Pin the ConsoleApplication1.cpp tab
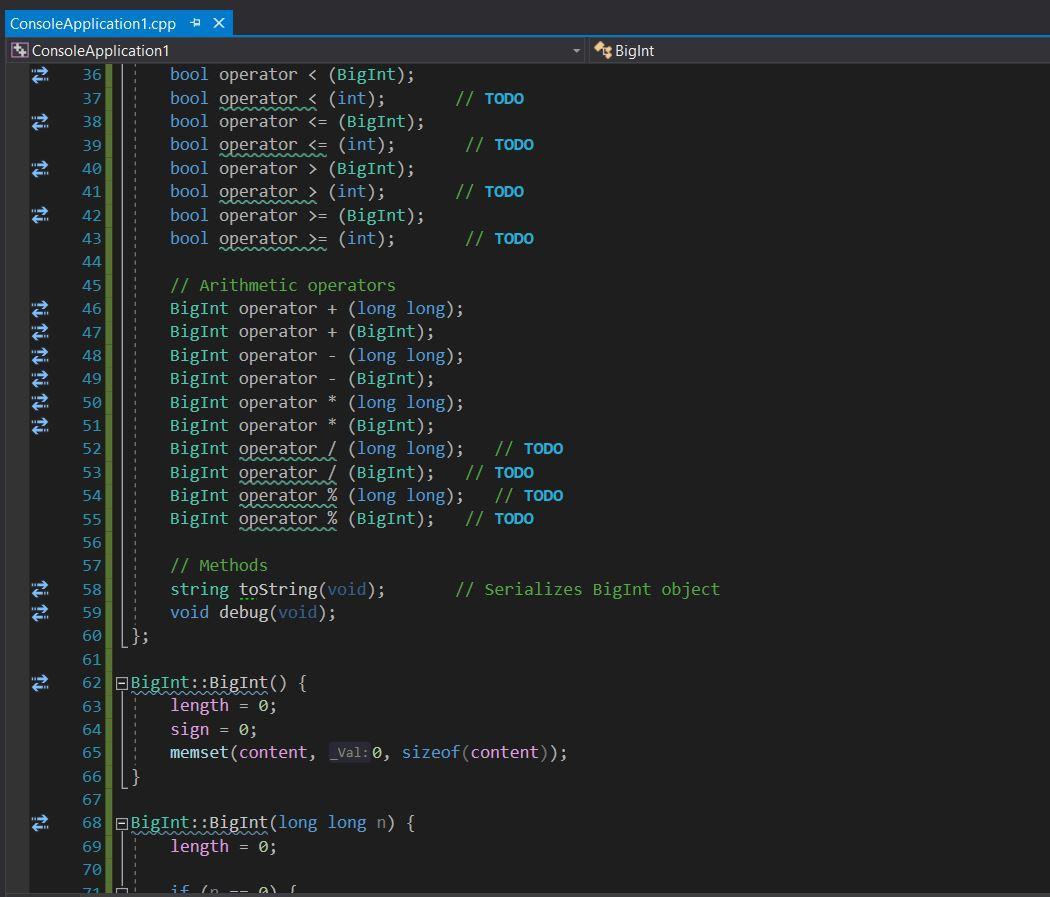The image size is (1050, 897). point(196,23)
